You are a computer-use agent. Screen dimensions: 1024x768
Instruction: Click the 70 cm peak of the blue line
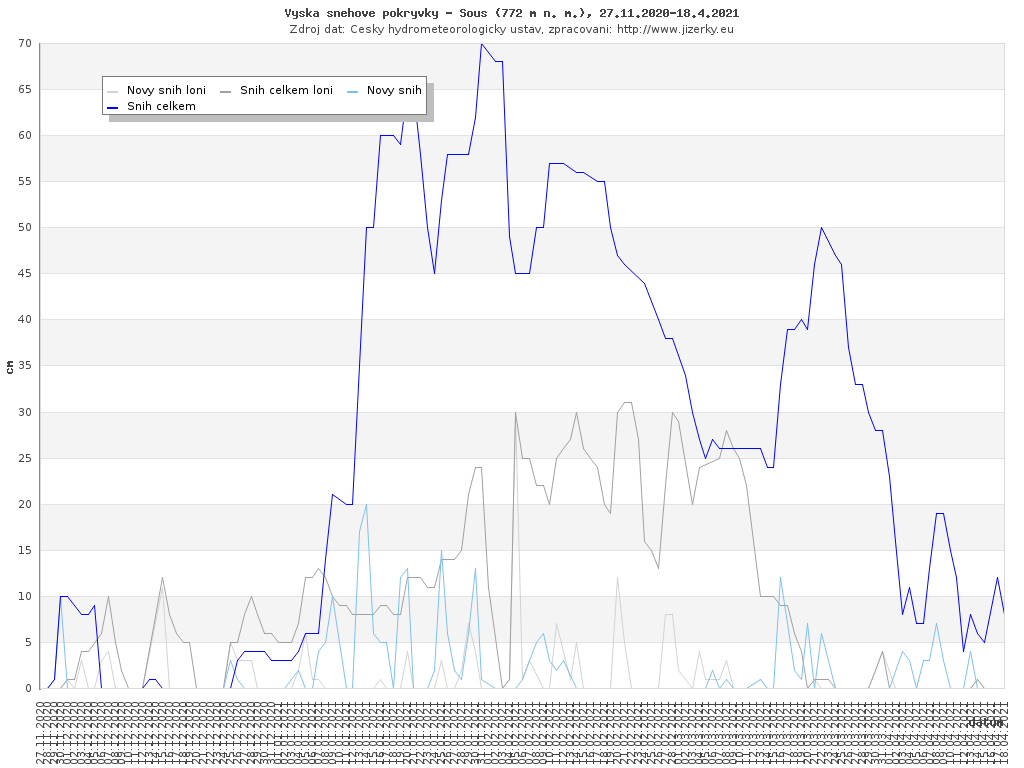click(x=481, y=44)
